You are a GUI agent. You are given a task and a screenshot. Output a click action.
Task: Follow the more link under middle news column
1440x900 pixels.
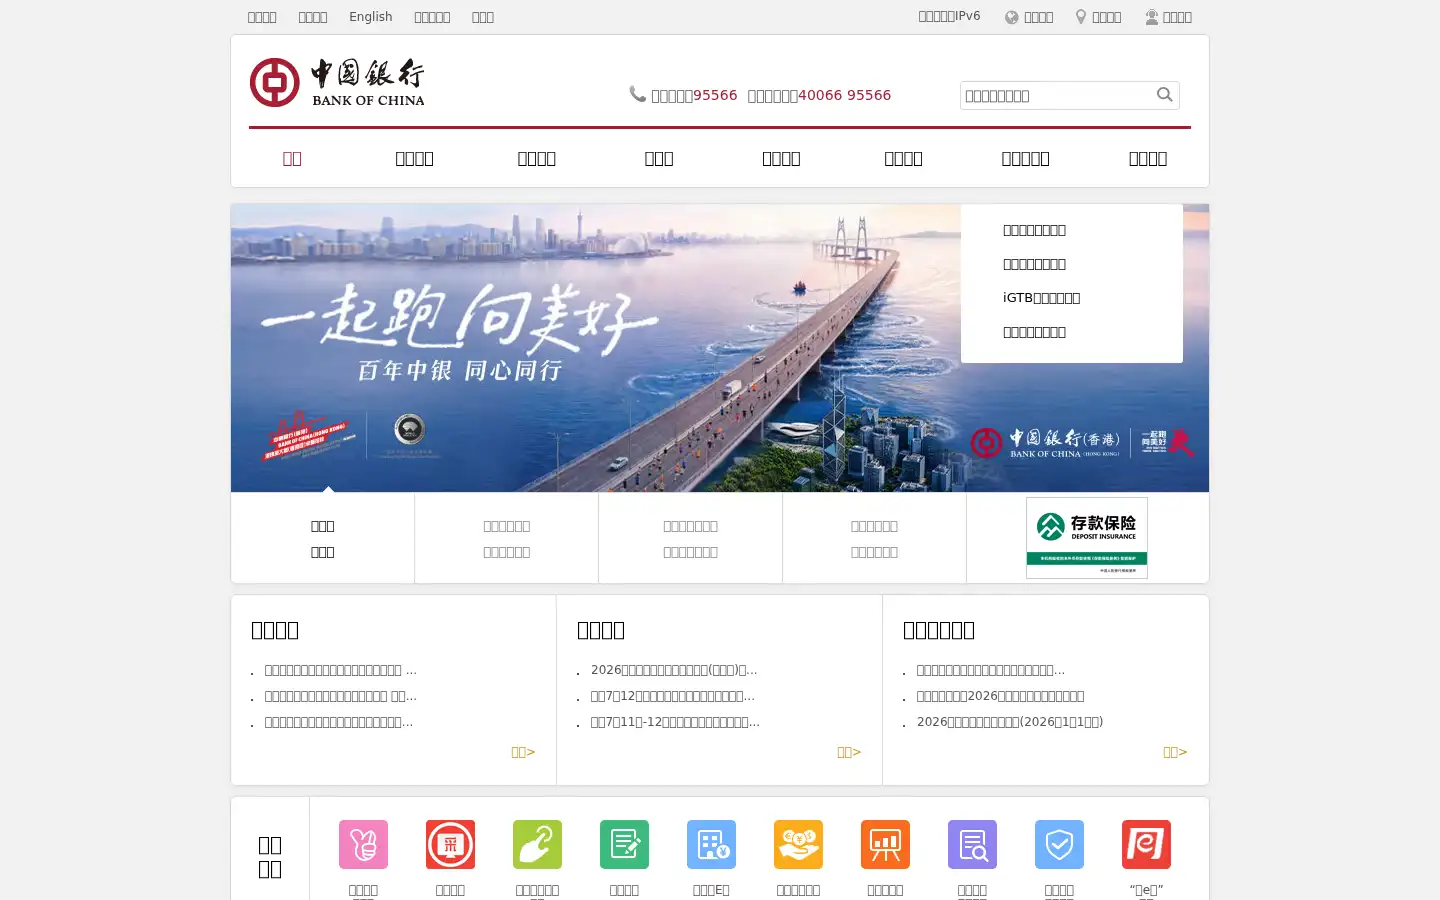849,752
